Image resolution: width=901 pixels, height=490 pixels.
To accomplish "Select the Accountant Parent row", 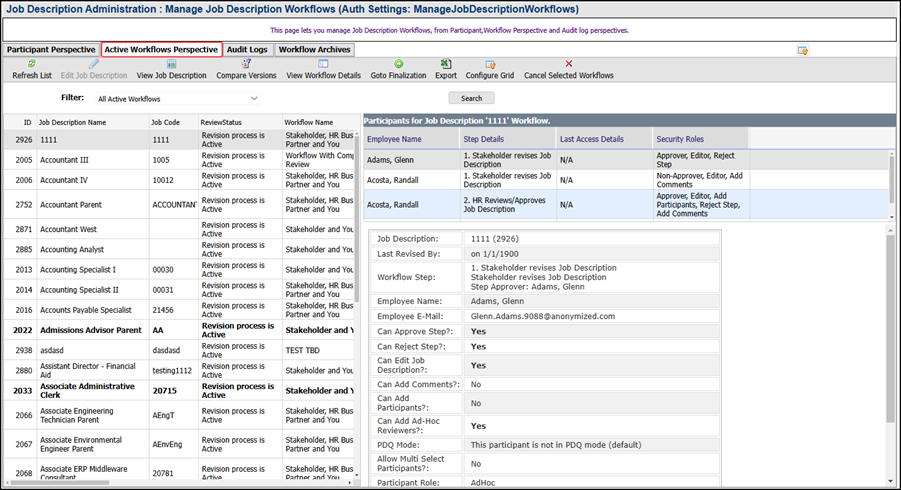I will click(179, 205).
